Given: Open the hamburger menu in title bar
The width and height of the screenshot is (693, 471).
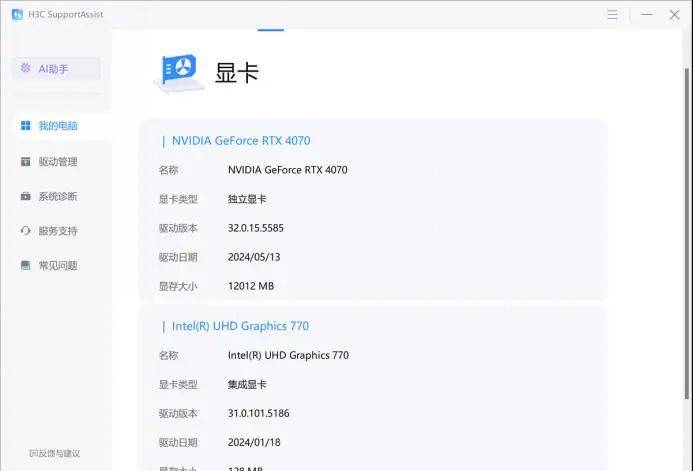Looking at the screenshot, I should click(612, 15).
